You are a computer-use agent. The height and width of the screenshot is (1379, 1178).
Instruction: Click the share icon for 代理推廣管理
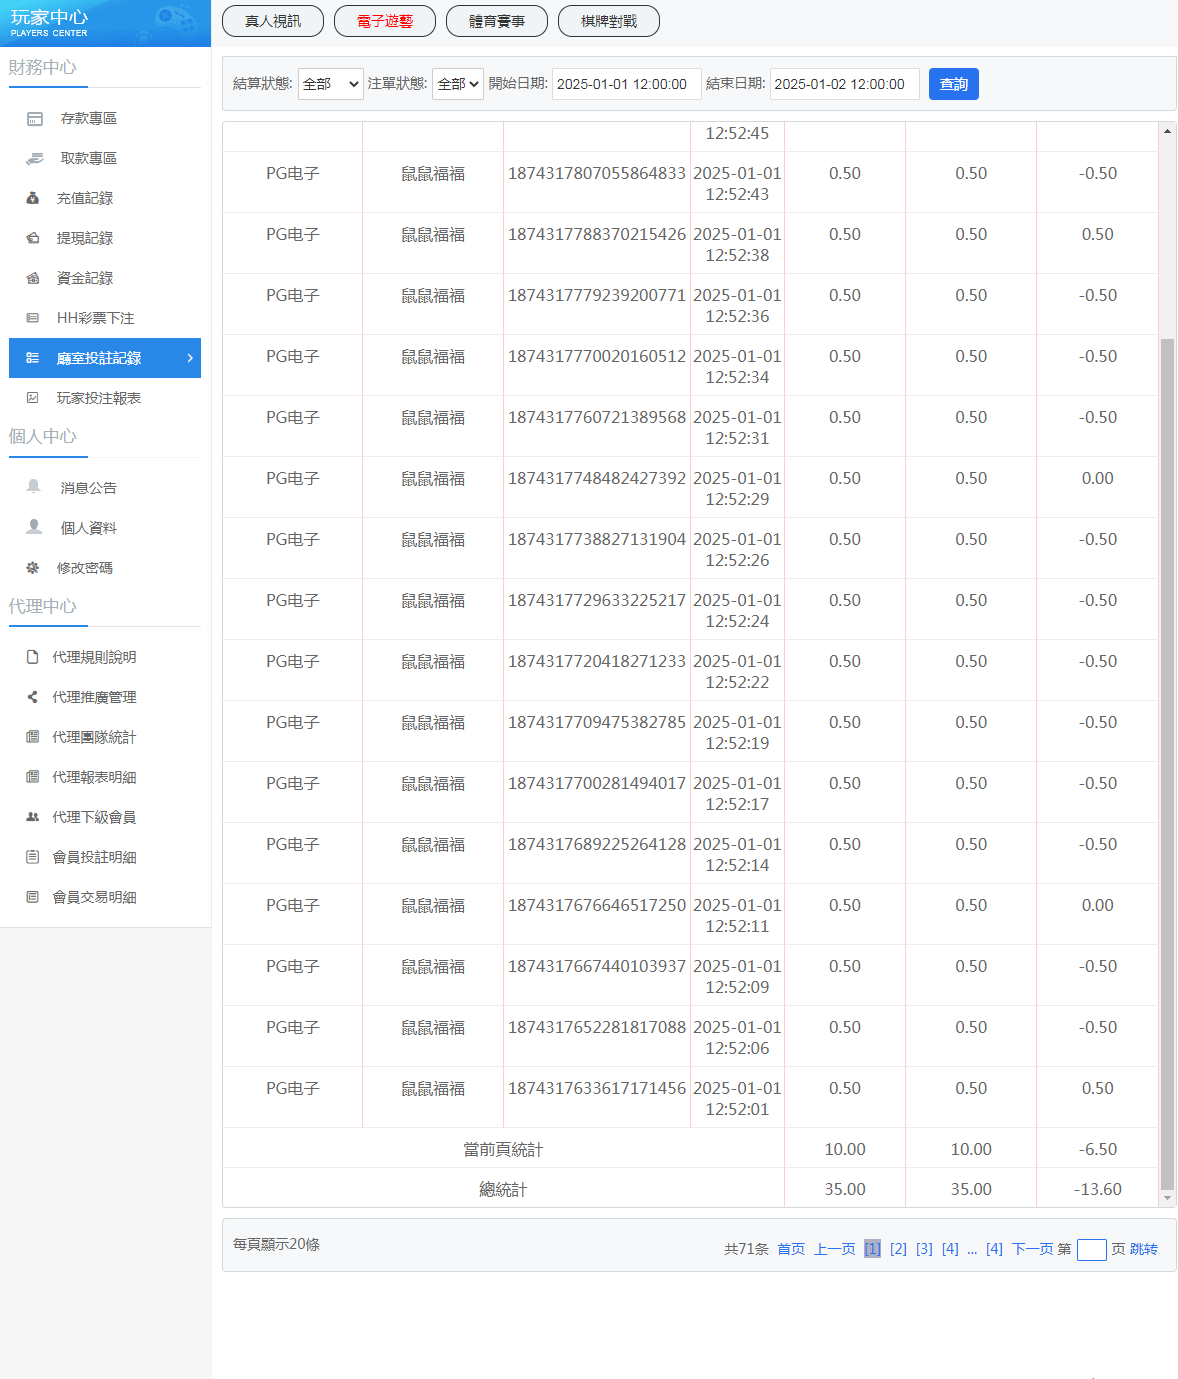pyautogui.click(x=33, y=697)
